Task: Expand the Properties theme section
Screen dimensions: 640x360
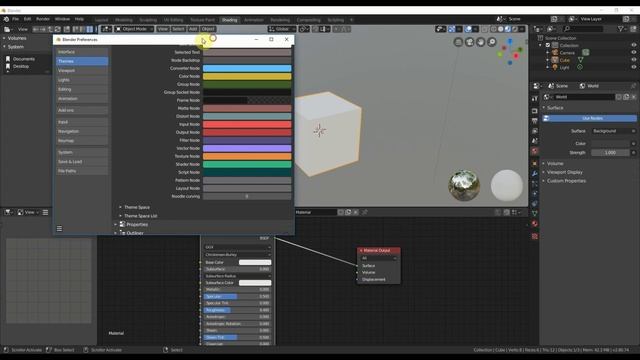Action: point(137,224)
